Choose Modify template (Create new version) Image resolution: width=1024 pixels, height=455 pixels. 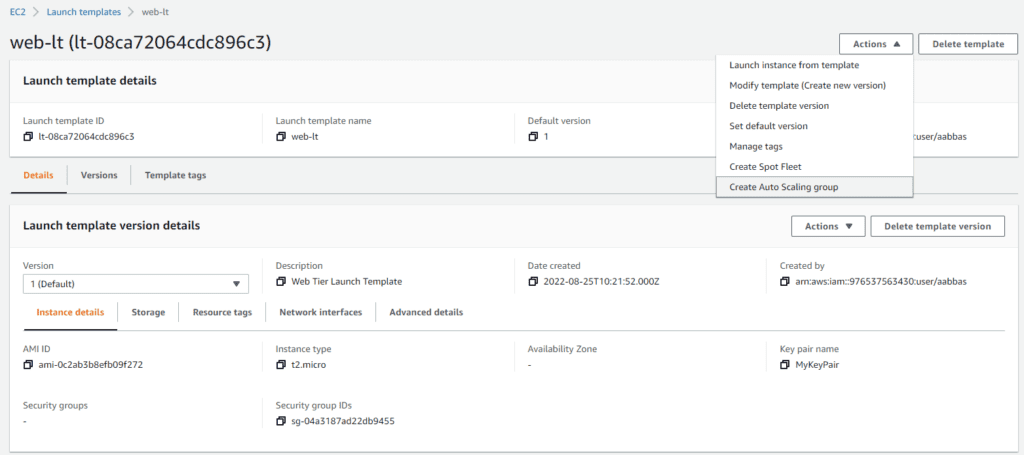click(814, 86)
